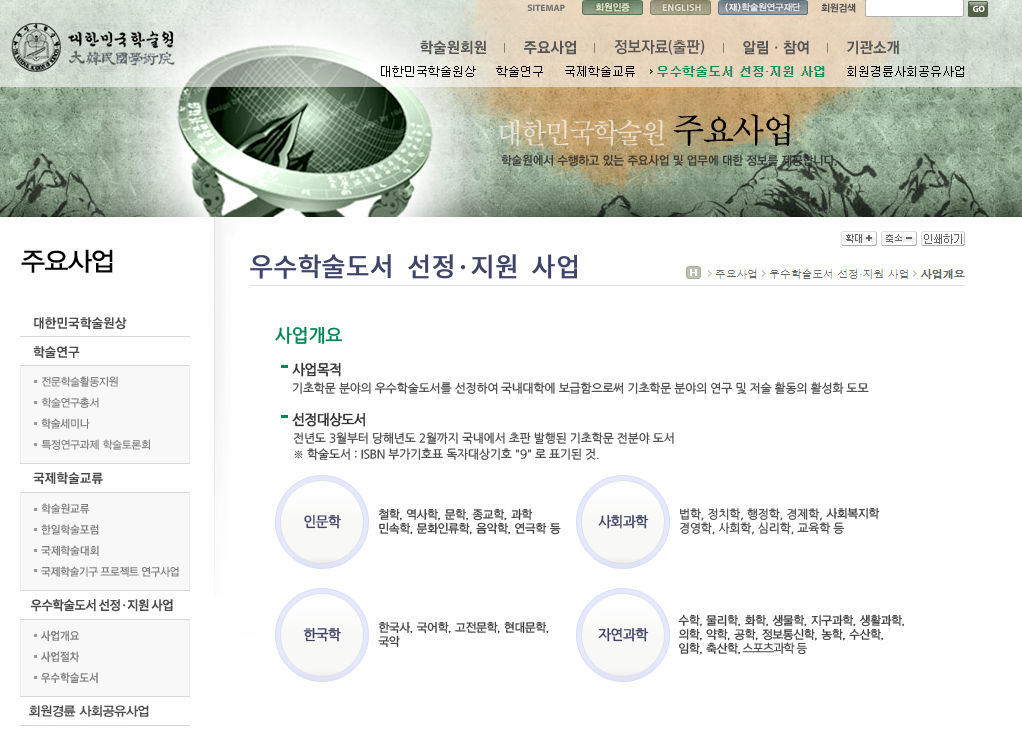
Task: Click the 인문학 circle icon
Action: [322, 522]
